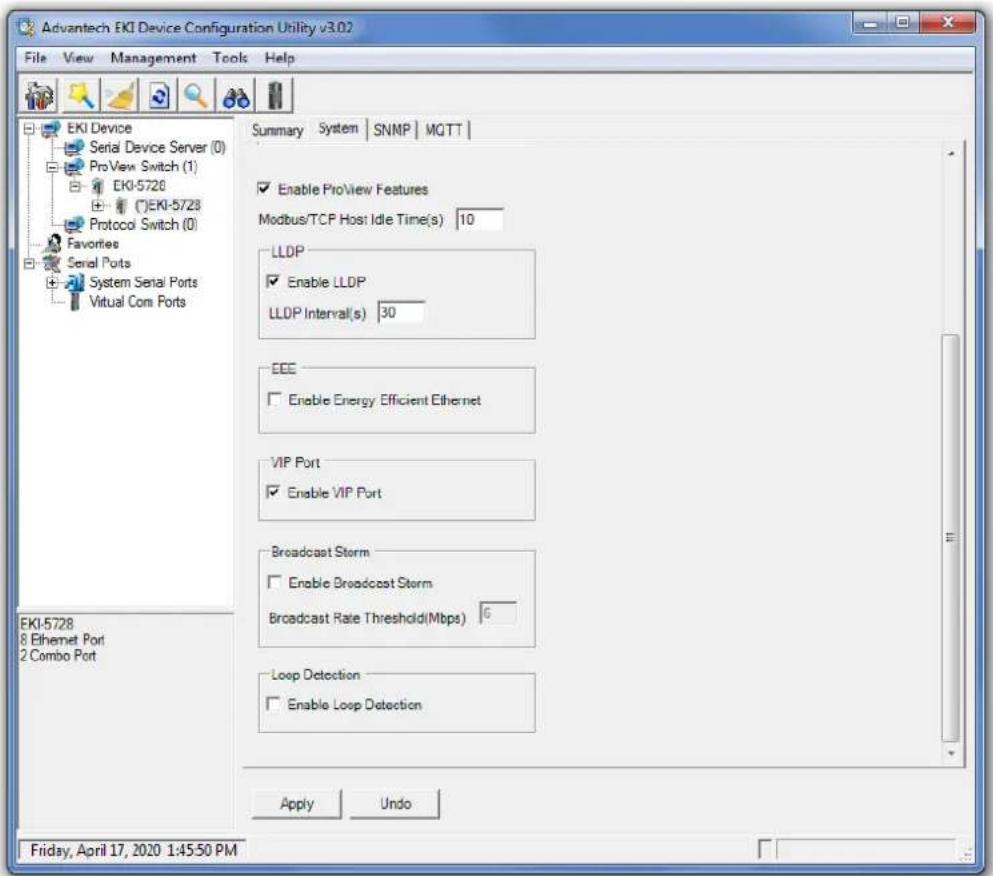Click the System Serial Ports icon
This screenshot has height=876, width=993.
(x=74, y=282)
